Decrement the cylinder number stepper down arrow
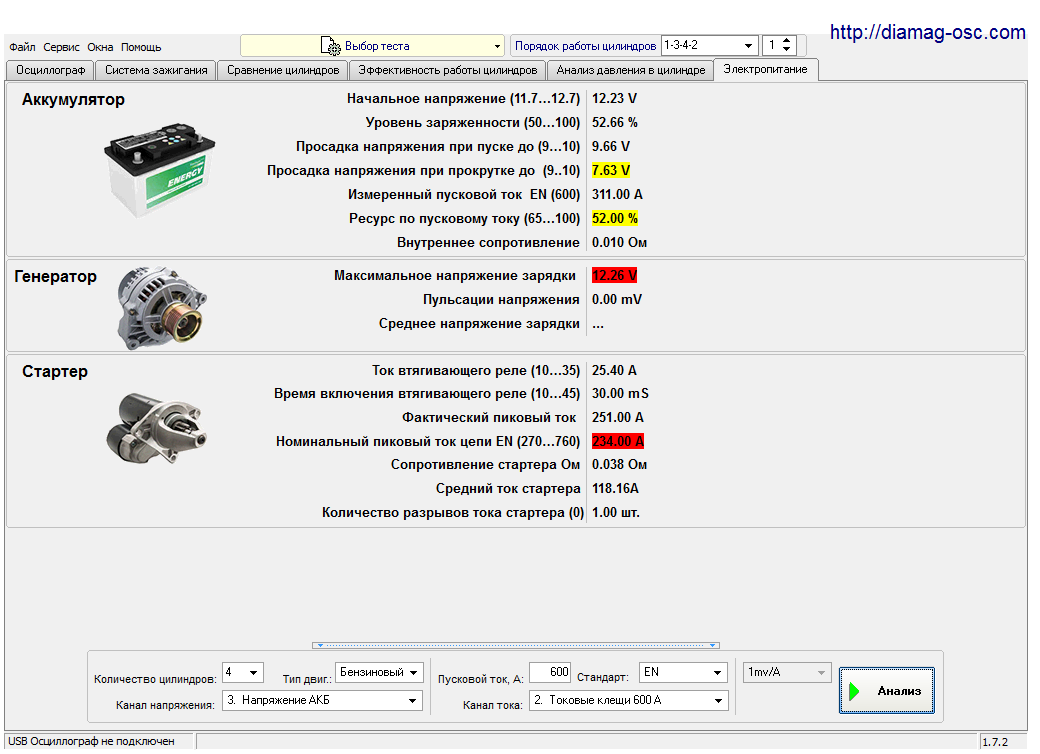Image resolution: width=1040 pixels, height=754 pixels. (x=787, y=50)
